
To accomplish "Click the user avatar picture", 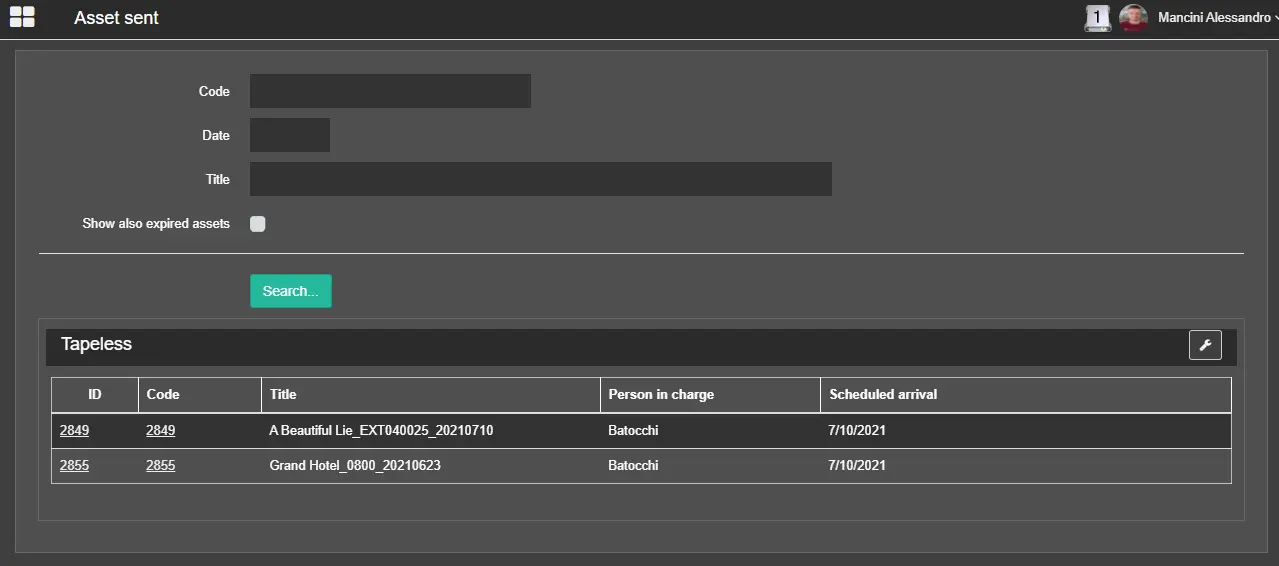I will tap(1133, 18).
